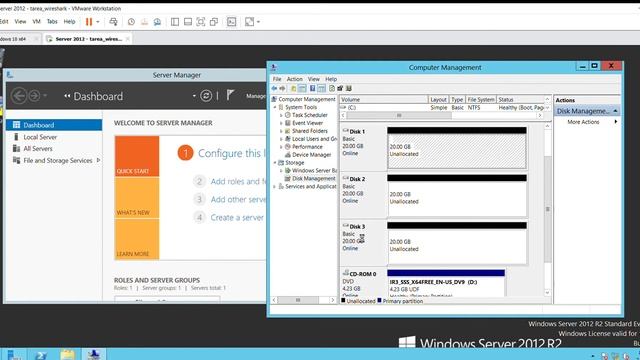Open the notifications flag in Server Manager
Viewport: 640px width, 360px height.
(x=230, y=96)
